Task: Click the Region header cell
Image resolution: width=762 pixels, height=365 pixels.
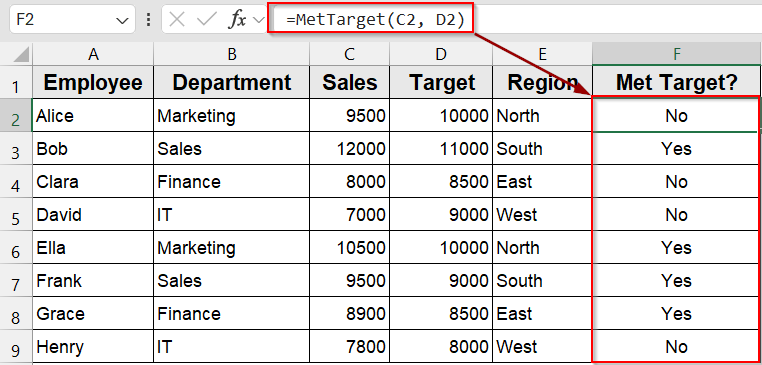Action: pos(542,83)
